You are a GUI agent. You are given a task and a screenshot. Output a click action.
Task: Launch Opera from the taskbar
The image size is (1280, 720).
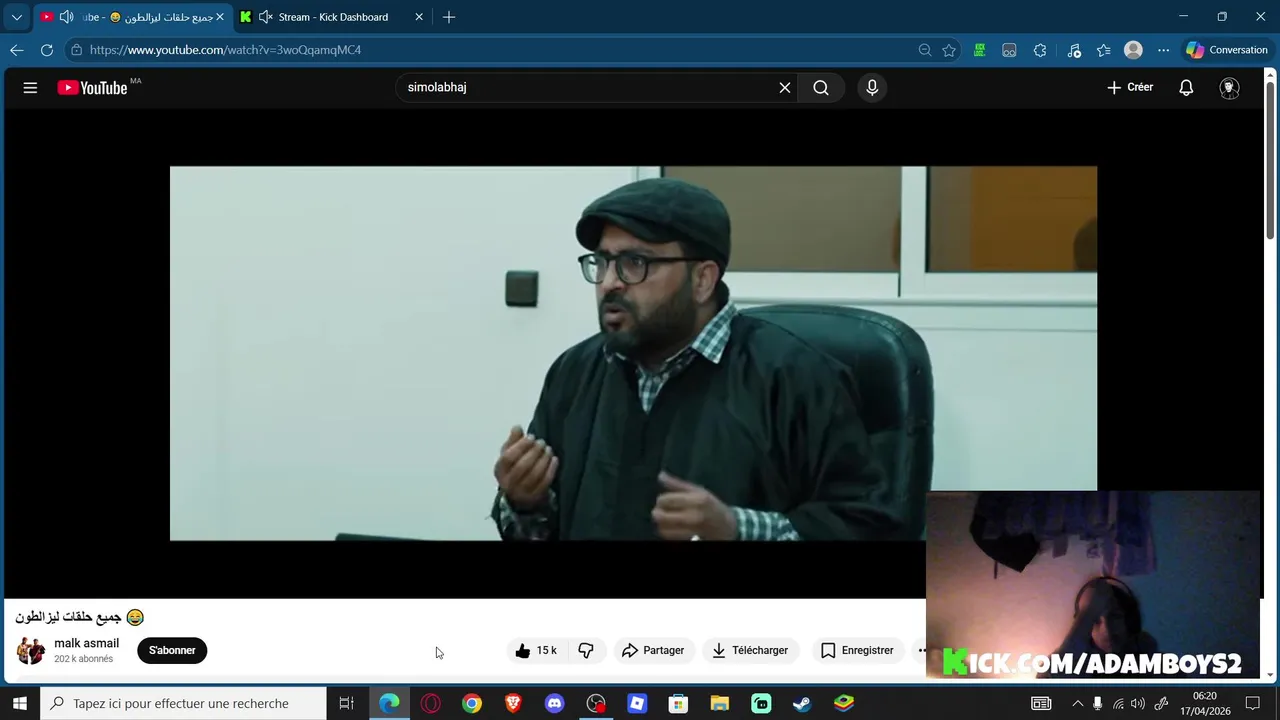[431, 704]
